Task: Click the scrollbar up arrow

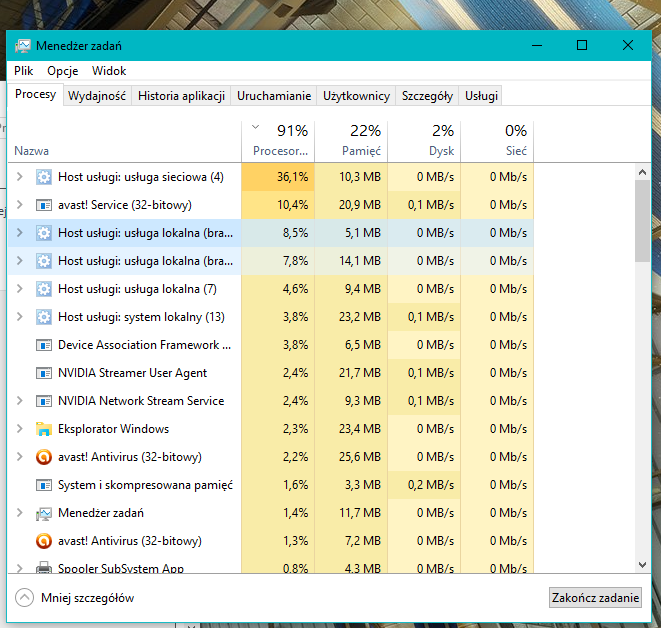Action: coord(642,172)
